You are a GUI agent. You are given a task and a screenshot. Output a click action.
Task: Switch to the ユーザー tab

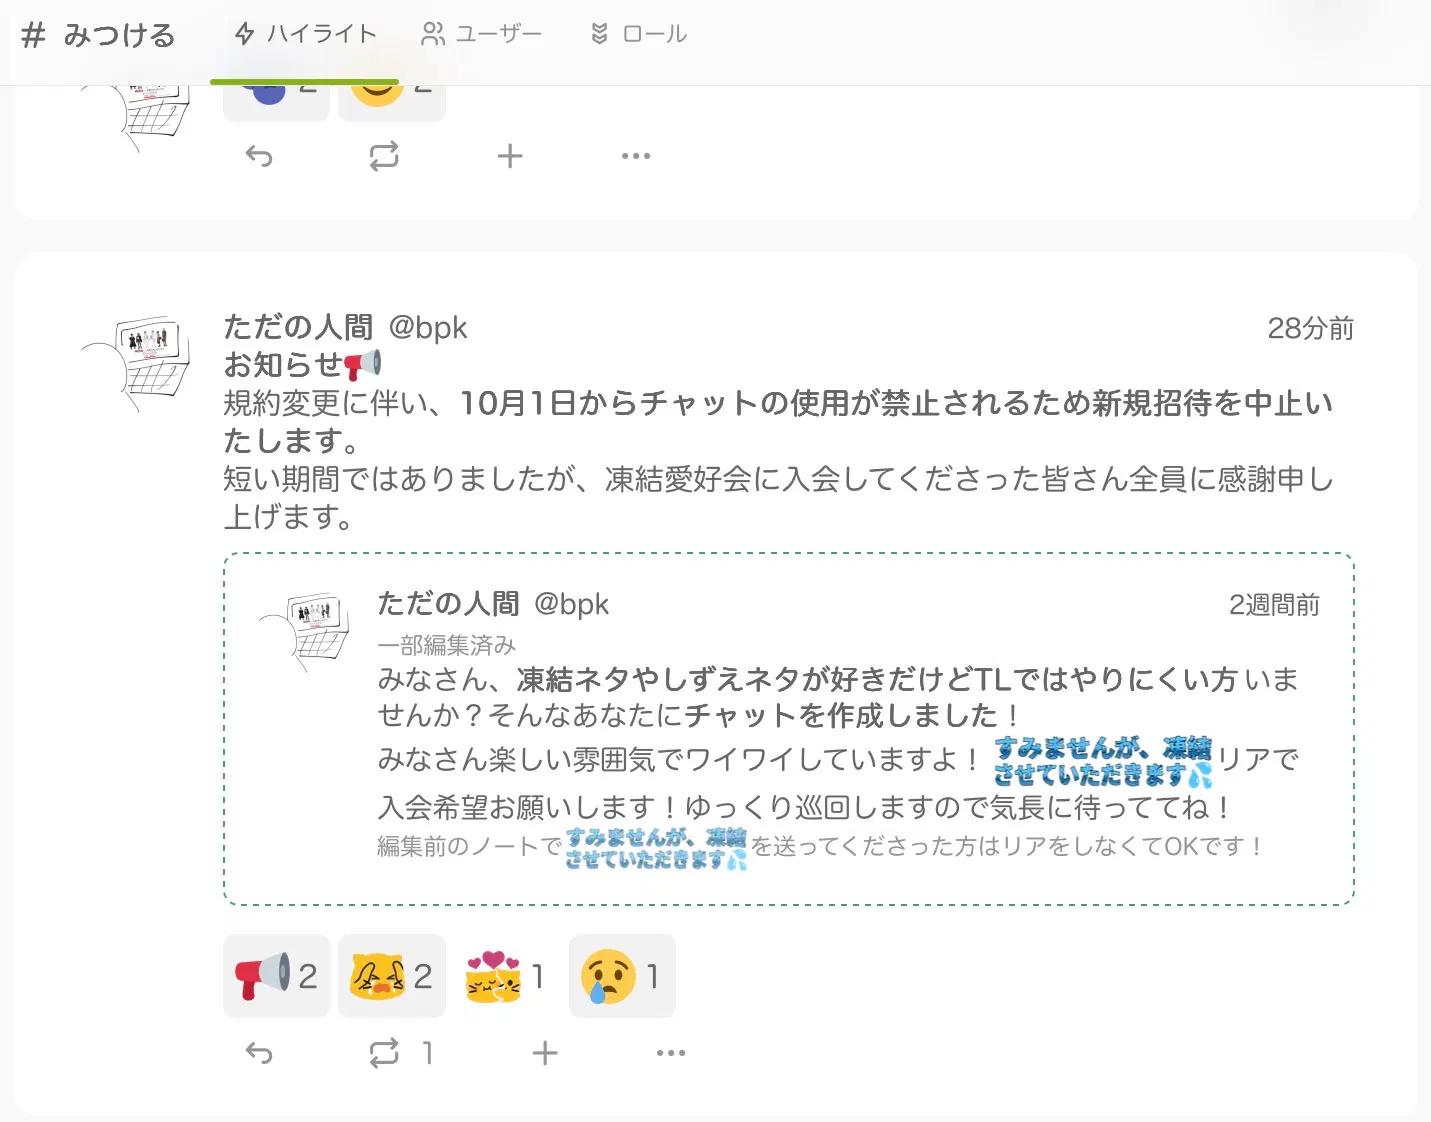[481, 34]
